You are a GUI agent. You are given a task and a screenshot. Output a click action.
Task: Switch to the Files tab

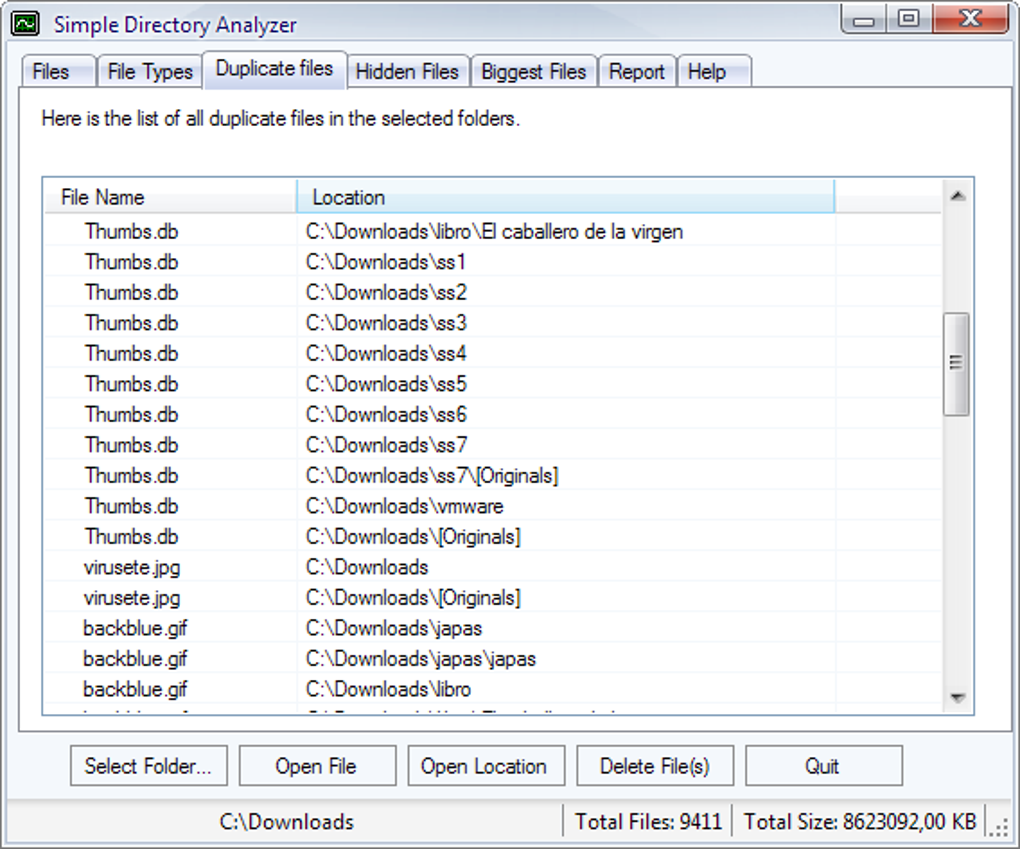point(56,71)
